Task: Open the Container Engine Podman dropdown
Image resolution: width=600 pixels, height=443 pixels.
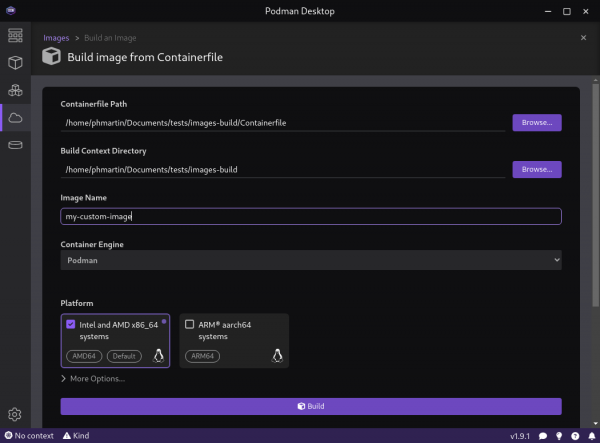Action: [311, 260]
